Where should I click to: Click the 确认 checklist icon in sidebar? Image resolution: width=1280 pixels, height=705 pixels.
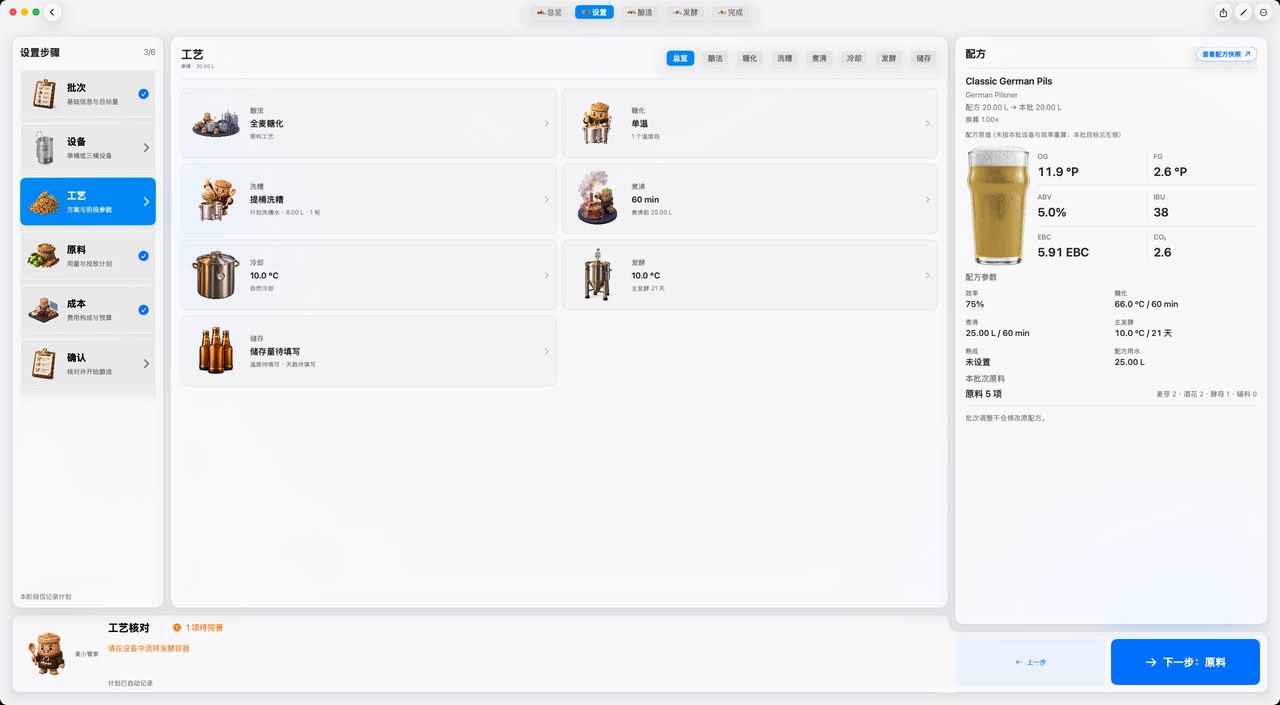(x=44, y=364)
